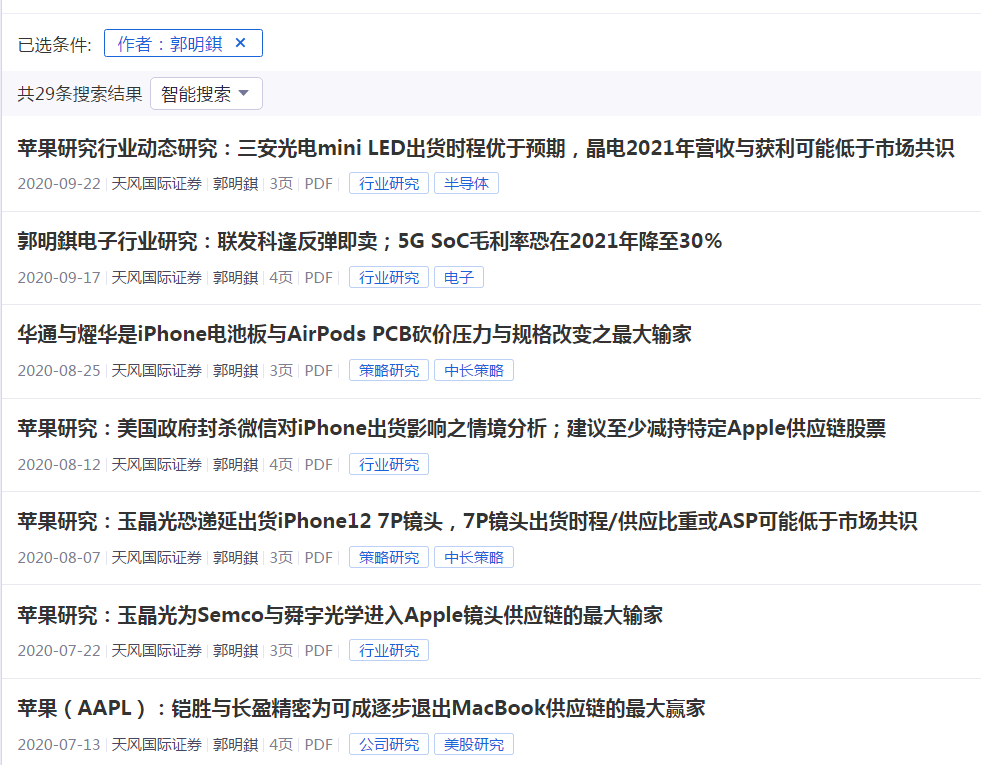Viewport: 981px width, 765px height.
Task: Click the 共29条搜索结果 count text
Action: tap(80, 94)
